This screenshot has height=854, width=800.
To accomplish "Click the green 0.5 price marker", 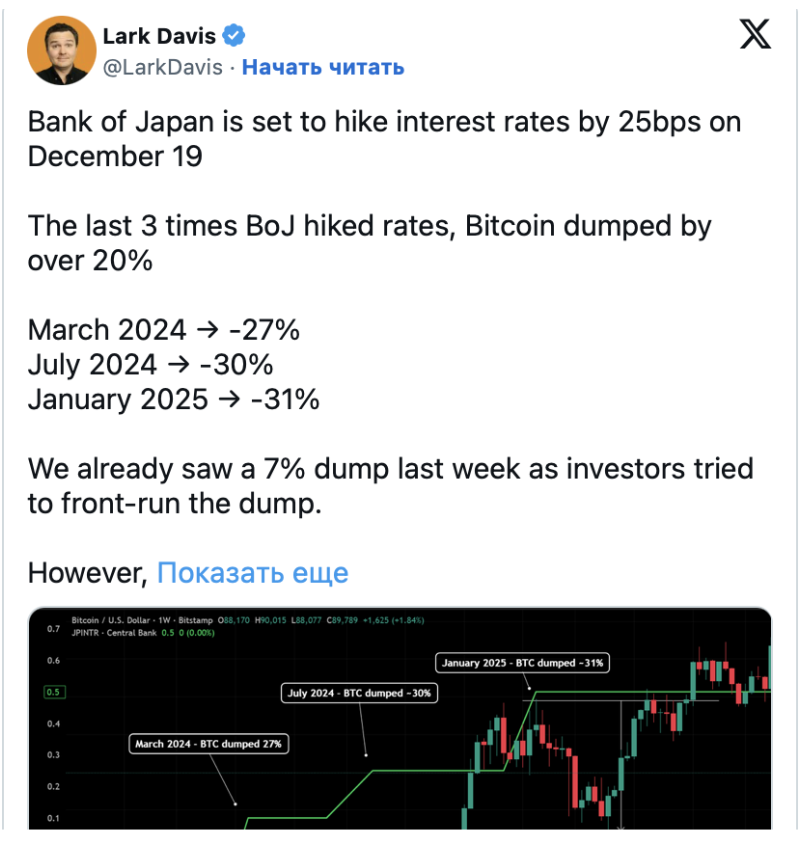I will tap(53, 692).
